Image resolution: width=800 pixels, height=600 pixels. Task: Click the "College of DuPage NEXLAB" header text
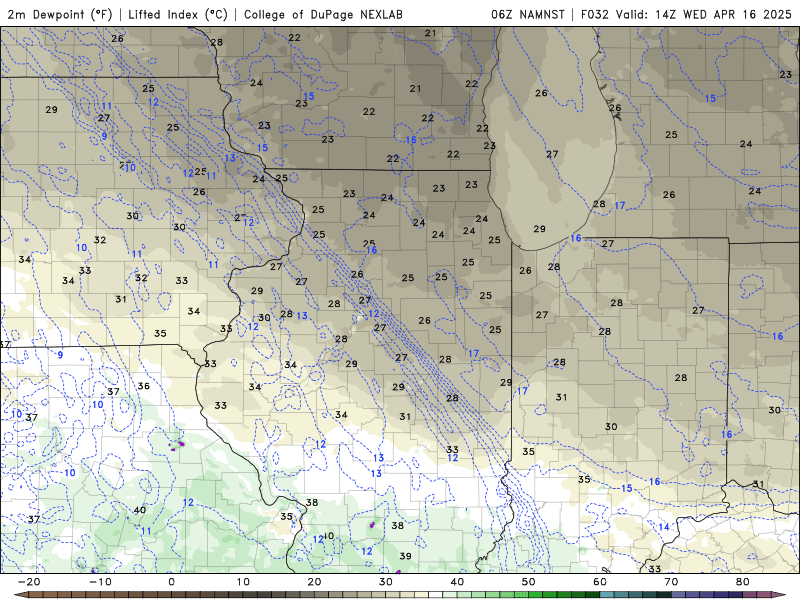[x=323, y=14]
